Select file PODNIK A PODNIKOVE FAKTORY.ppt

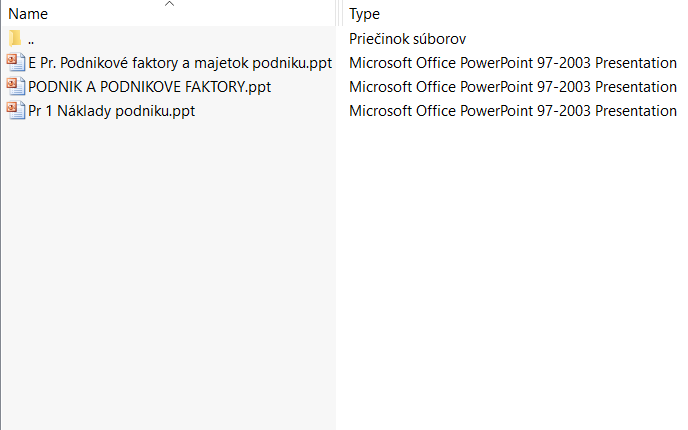point(150,87)
